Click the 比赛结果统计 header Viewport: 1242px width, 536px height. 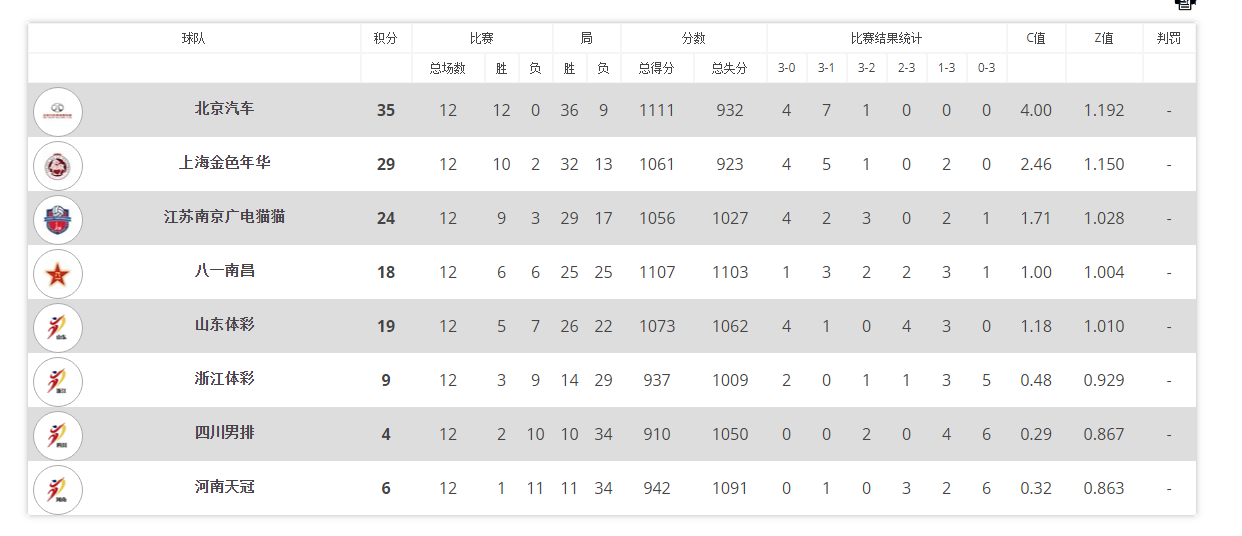886,38
